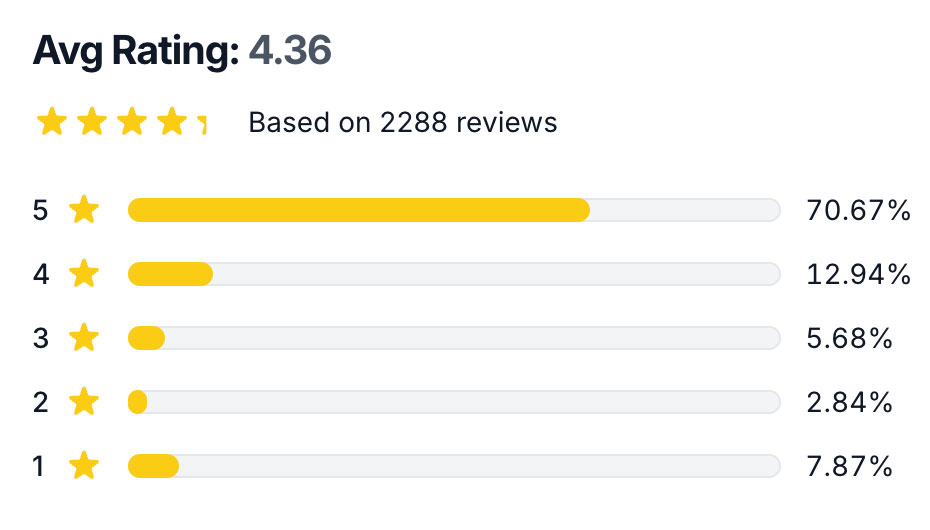Click the second star in average rating row
The height and width of the screenshot is (530, 930).
[x=92, y=122]
